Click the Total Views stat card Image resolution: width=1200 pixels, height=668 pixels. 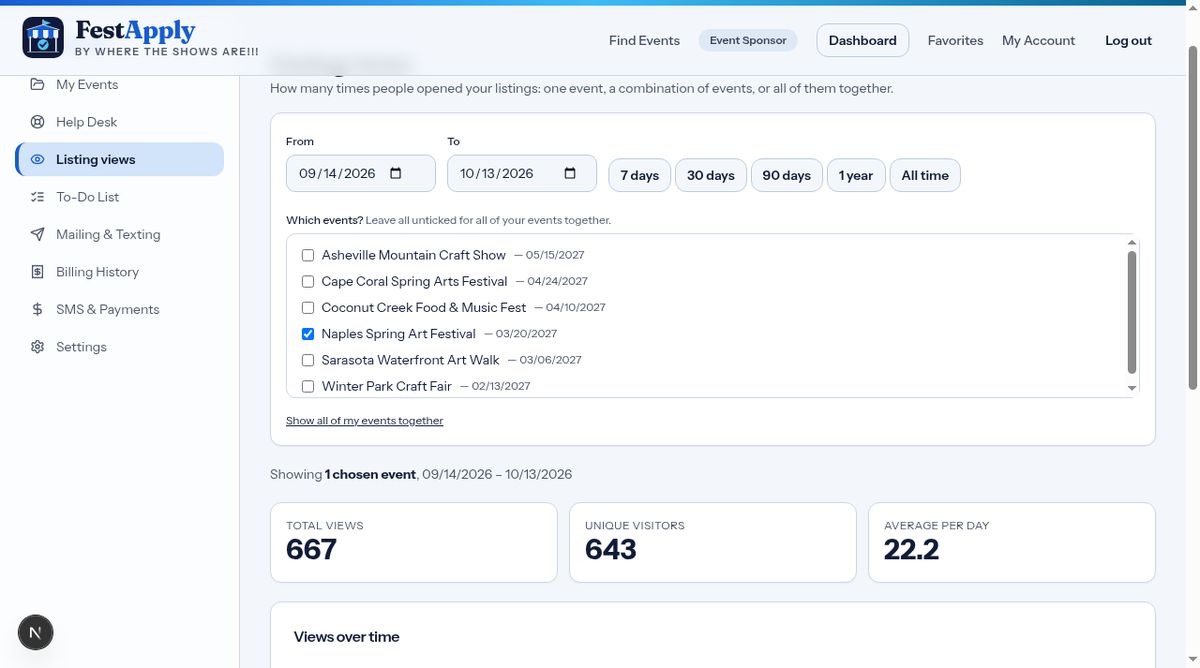pyautogui.click(x=413, y=542)
